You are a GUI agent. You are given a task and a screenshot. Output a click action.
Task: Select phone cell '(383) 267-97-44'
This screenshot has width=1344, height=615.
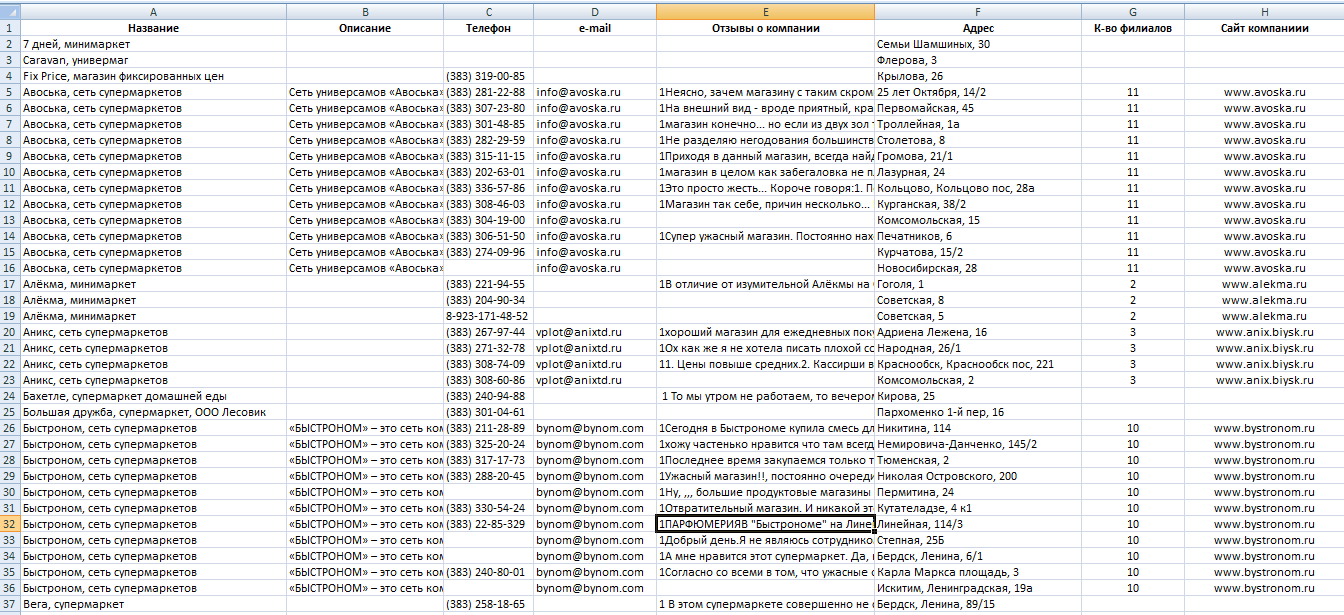point(488,332)
